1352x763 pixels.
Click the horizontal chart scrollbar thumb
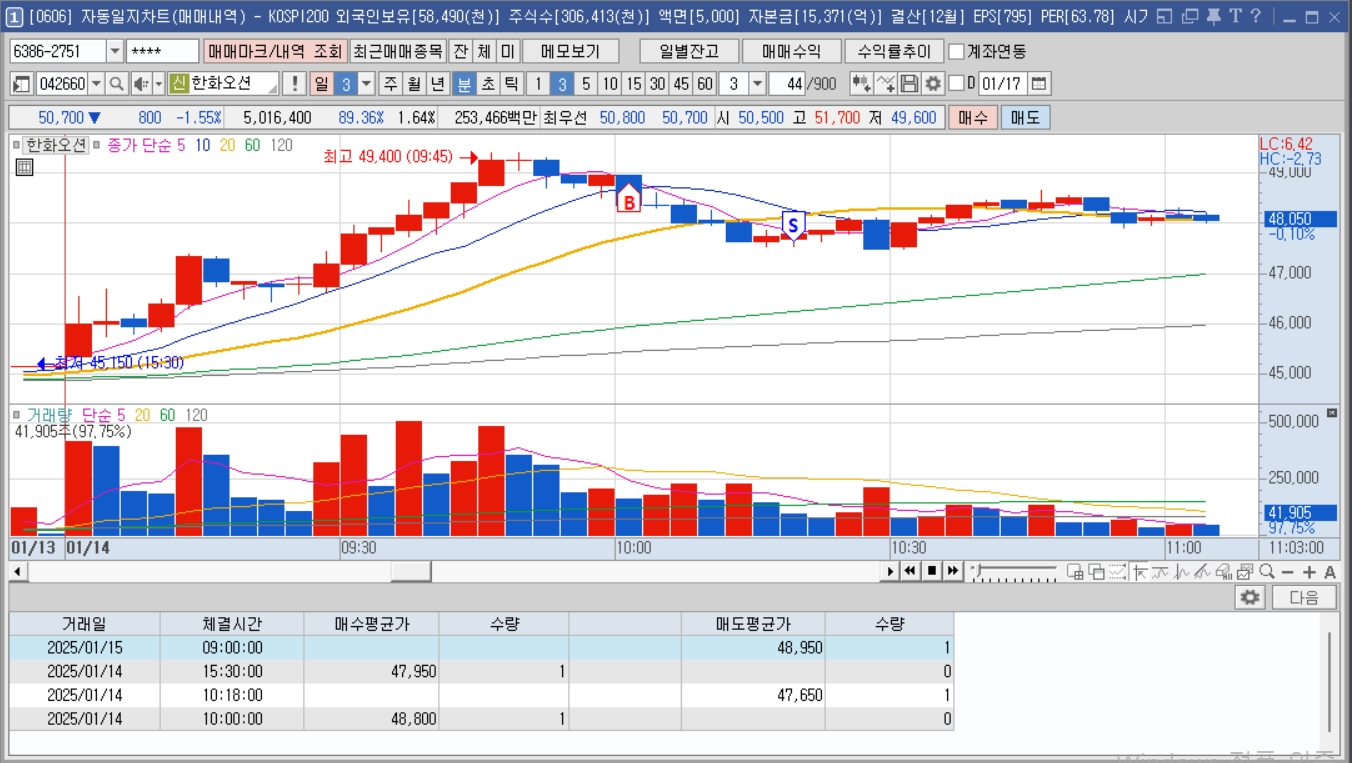[410, 571]
